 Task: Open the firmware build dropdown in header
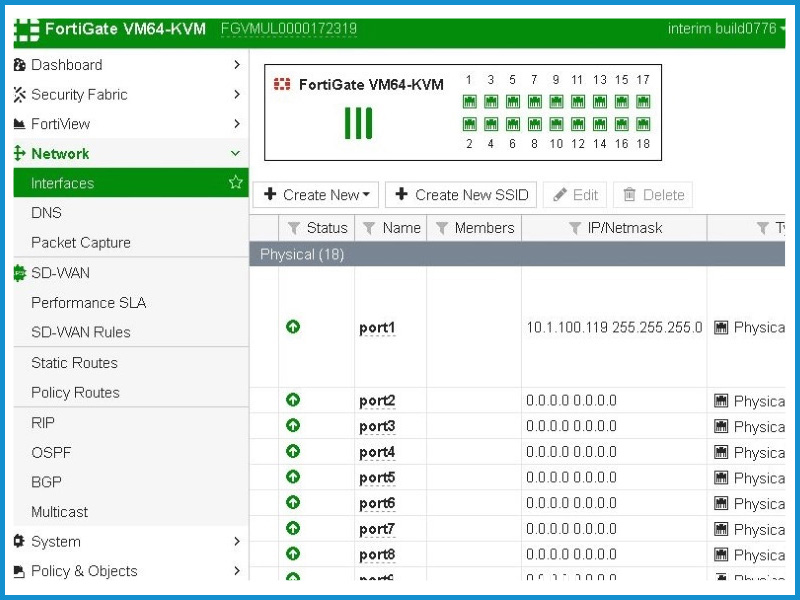coord(726,29)
